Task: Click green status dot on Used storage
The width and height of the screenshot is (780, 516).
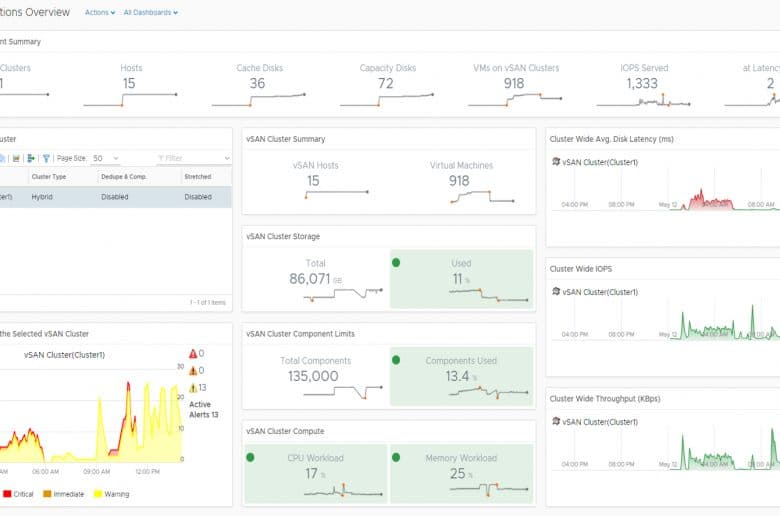Action: (x=396, y=263)
